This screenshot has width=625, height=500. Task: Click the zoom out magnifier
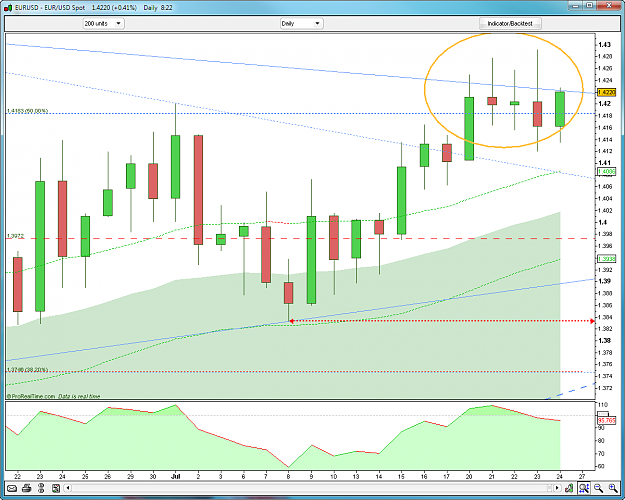pos(598,488)
